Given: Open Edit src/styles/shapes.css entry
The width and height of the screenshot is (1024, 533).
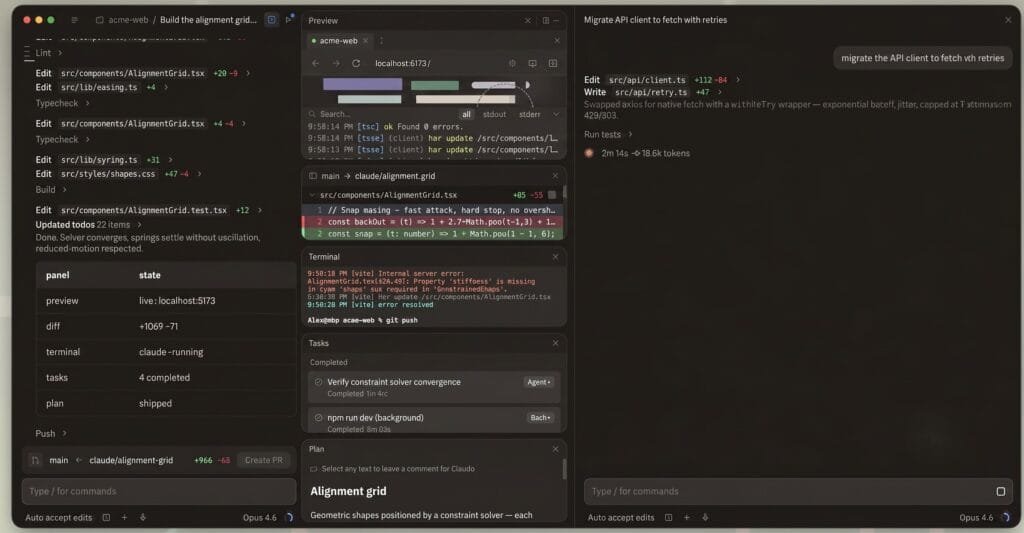Looking at the screenshot, I should coord(118,174).
